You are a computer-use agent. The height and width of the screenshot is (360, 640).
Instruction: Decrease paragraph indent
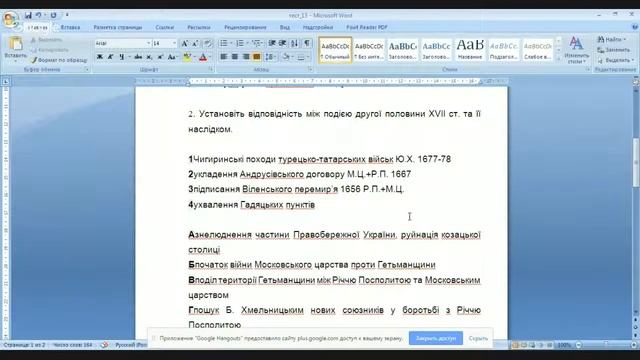[272, 44]
